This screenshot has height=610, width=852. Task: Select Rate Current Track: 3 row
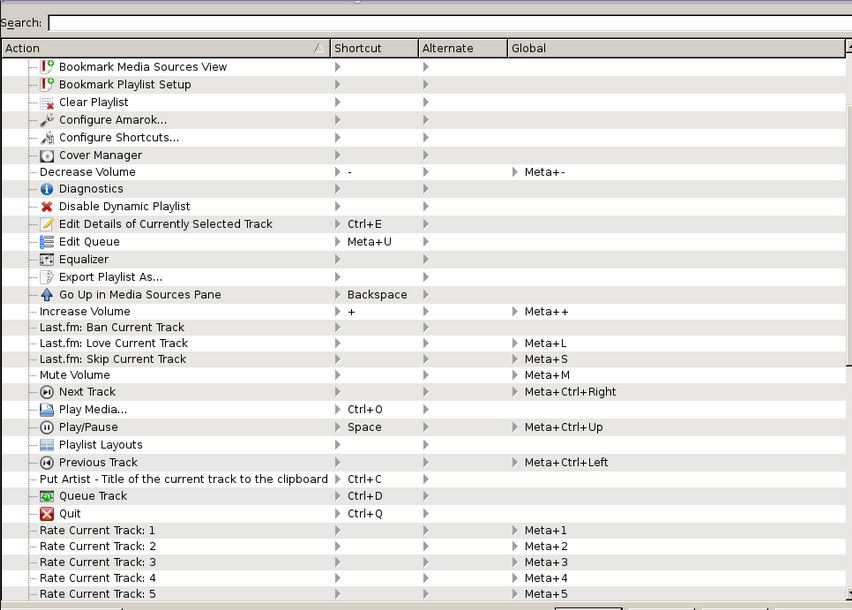pos(424,562)
